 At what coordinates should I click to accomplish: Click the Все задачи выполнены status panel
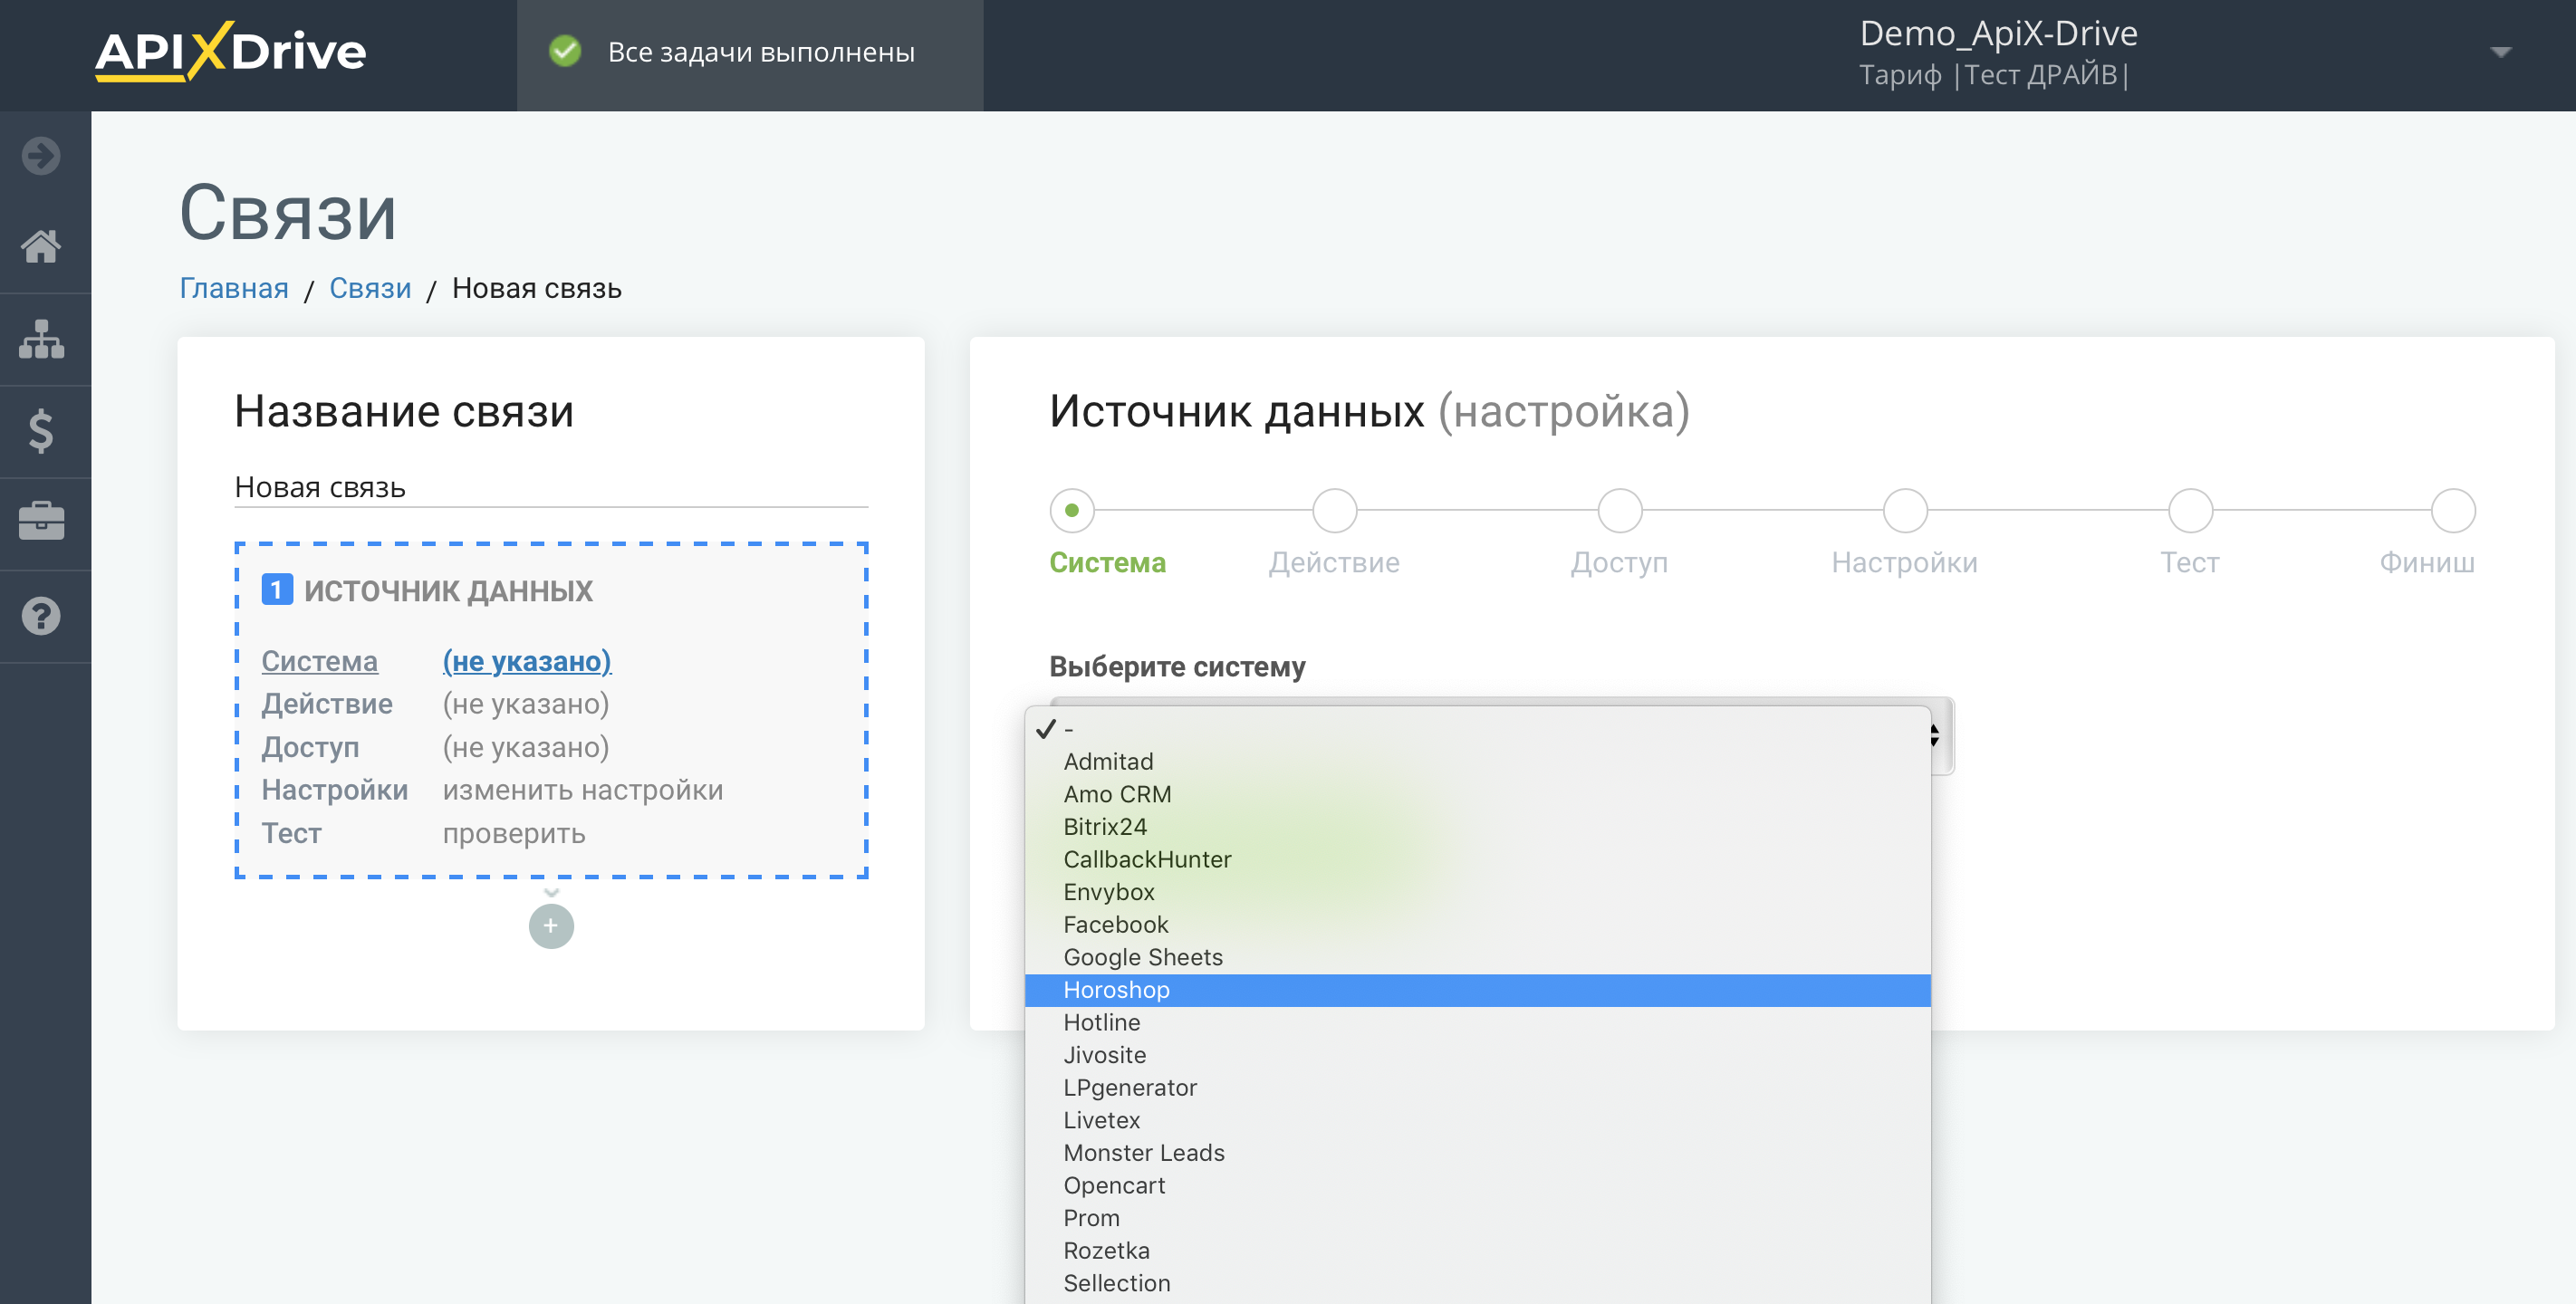(750, 55)
